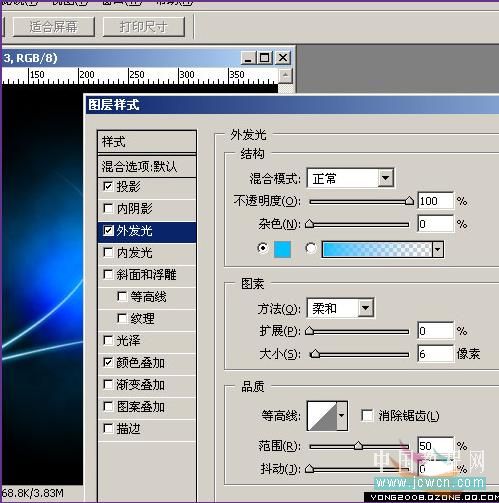499x503 pixels.
Task: Click the 扩展 value field
Action: point(435,331)
